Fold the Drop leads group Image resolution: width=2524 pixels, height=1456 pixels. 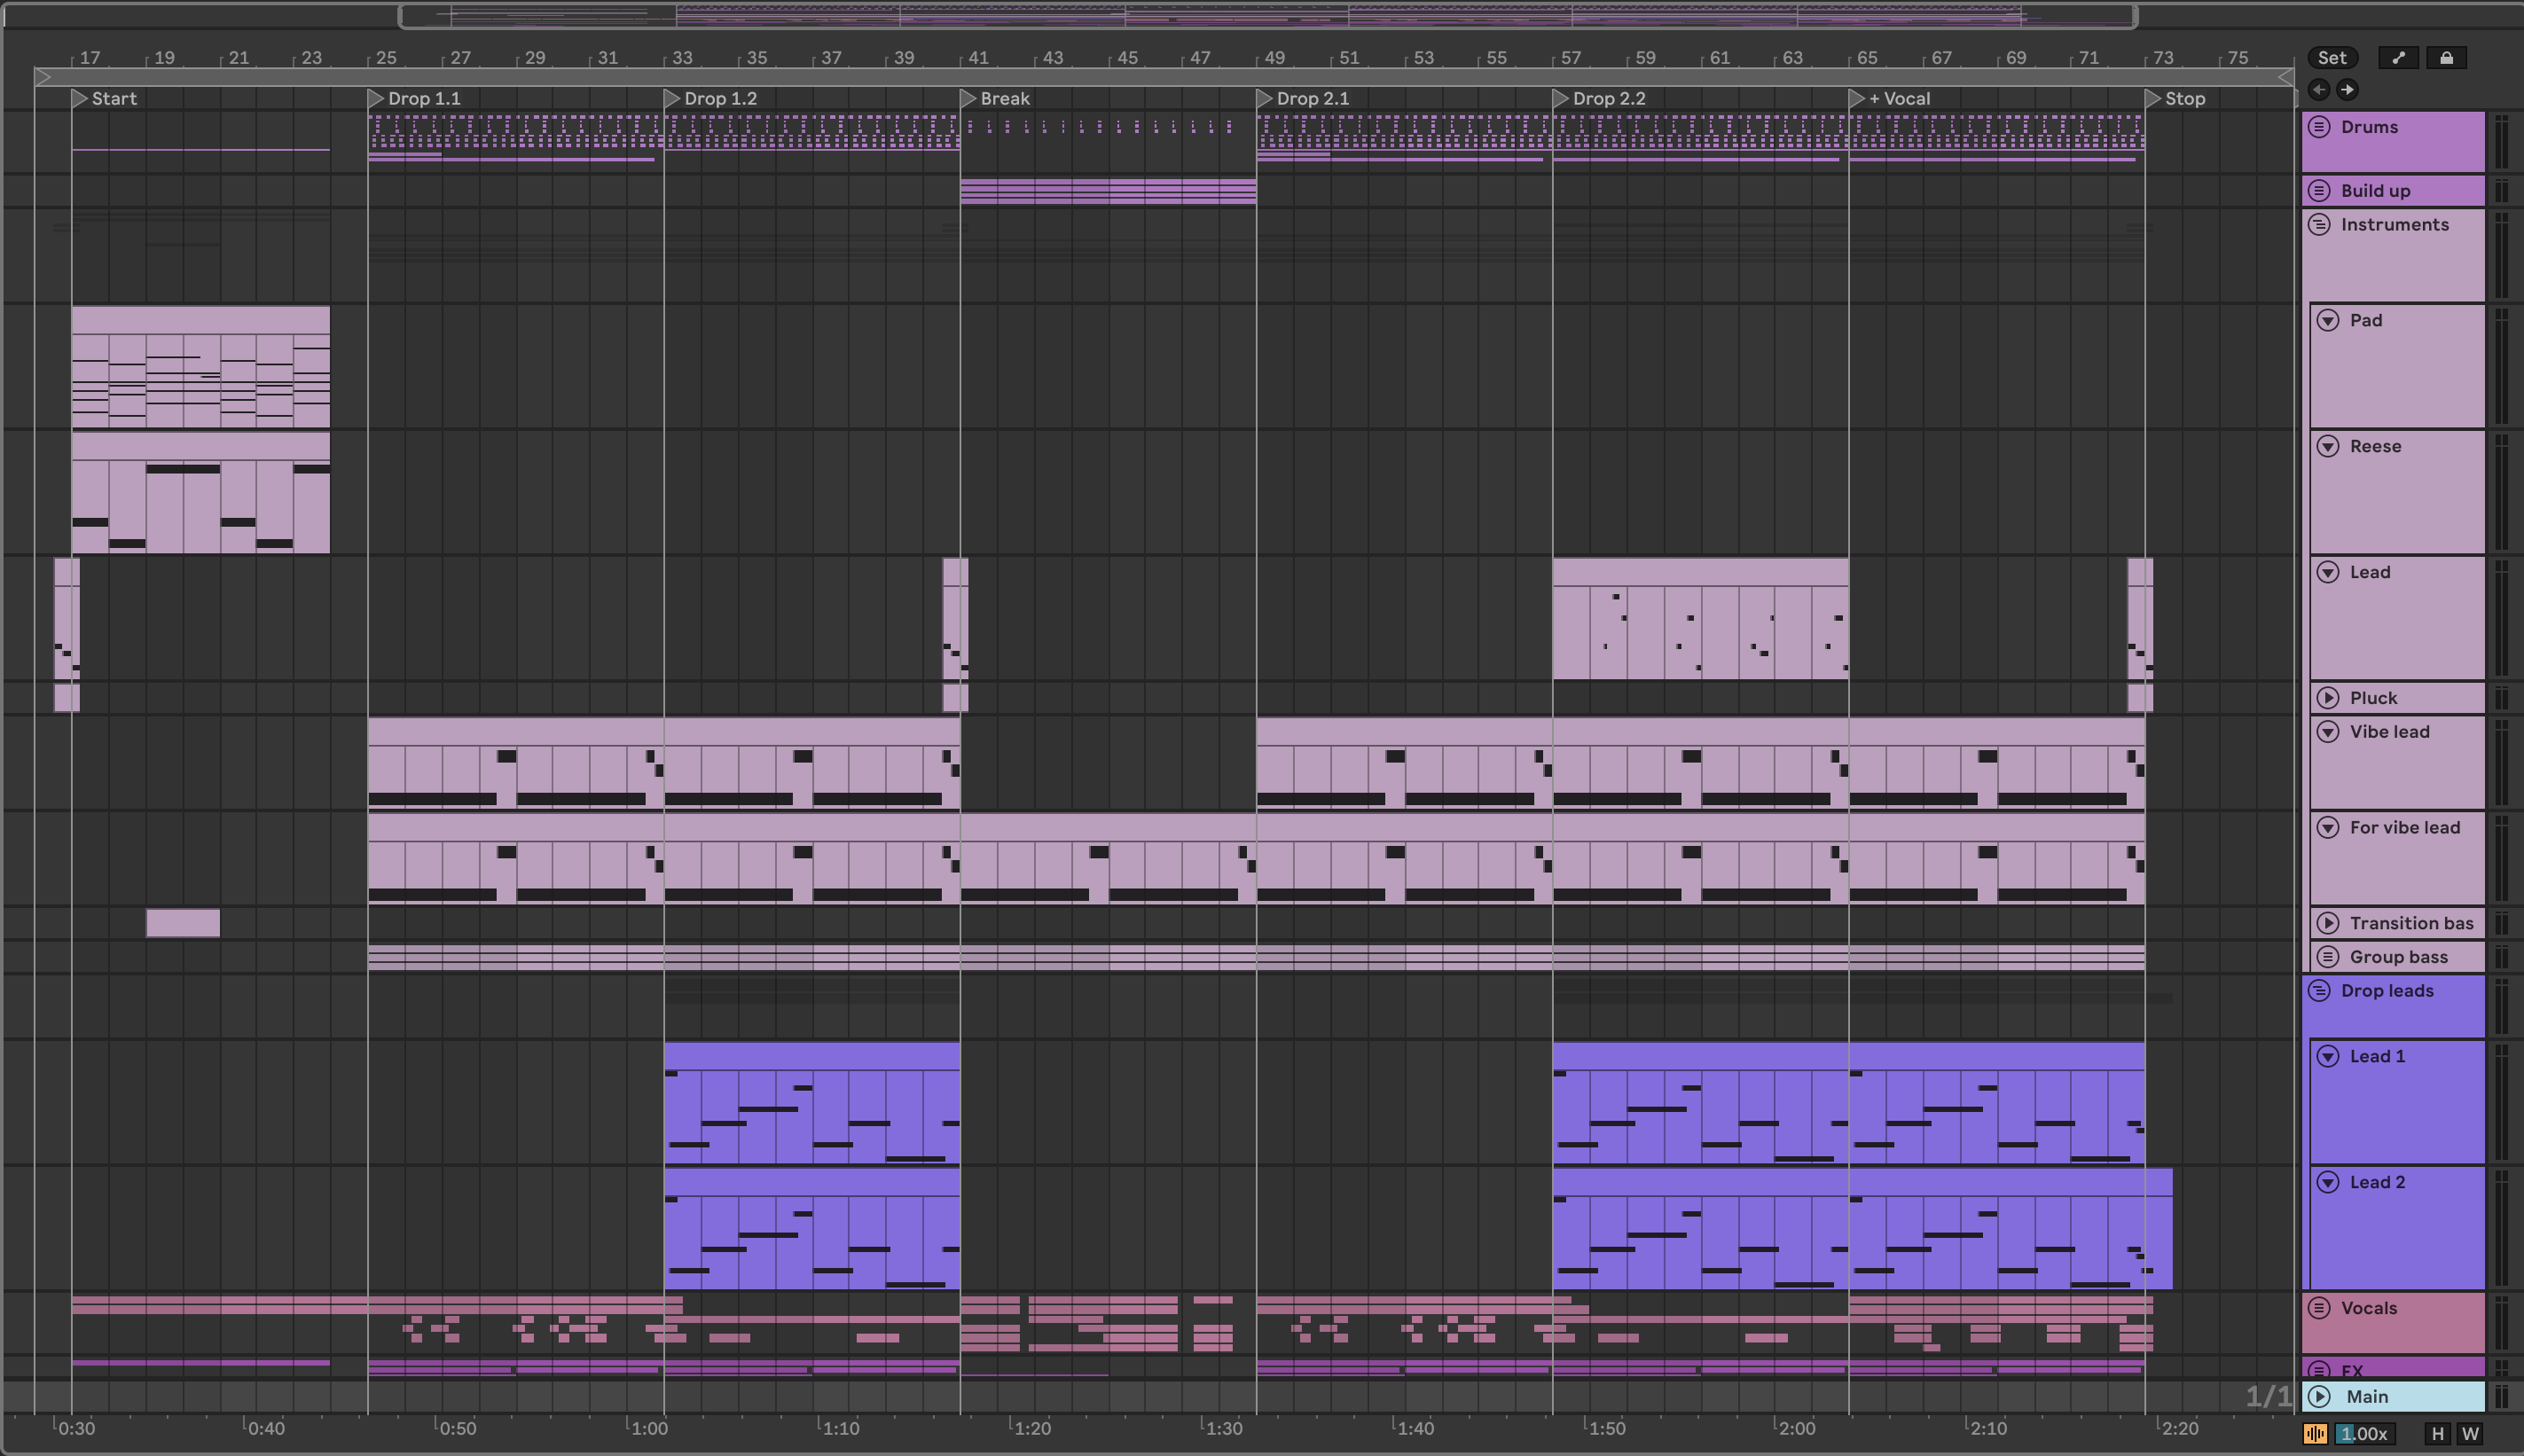[x=2319, y=990]
